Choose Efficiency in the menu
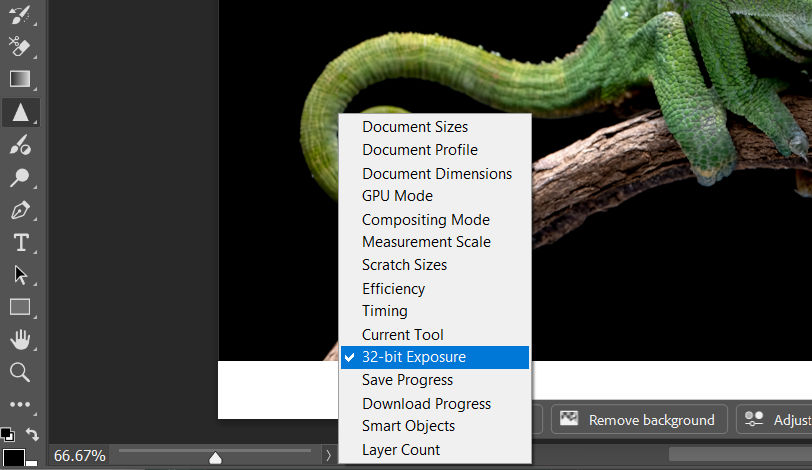 435,289
